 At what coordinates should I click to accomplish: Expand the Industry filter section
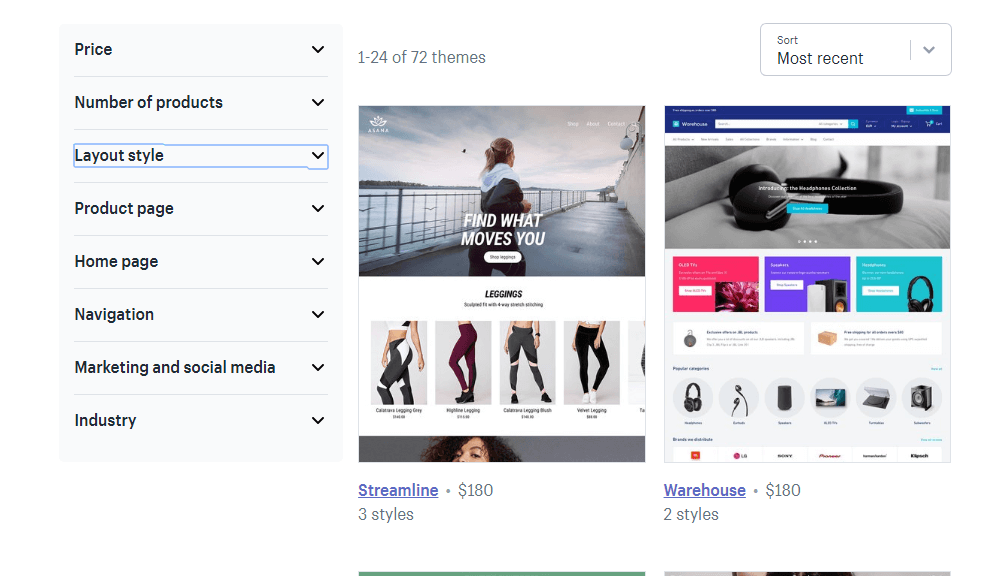(200, 420)
